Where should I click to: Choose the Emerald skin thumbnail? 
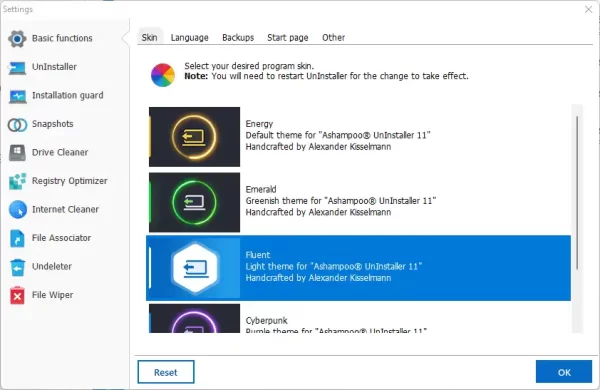194,202
